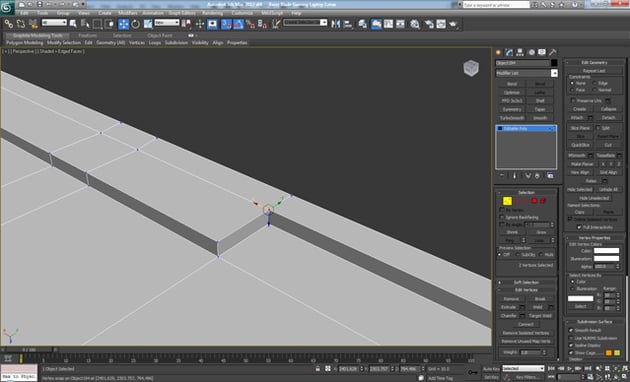Select the Edge constraint radio button
Screen dimensions: 630x382
click(x=595, y=83)
